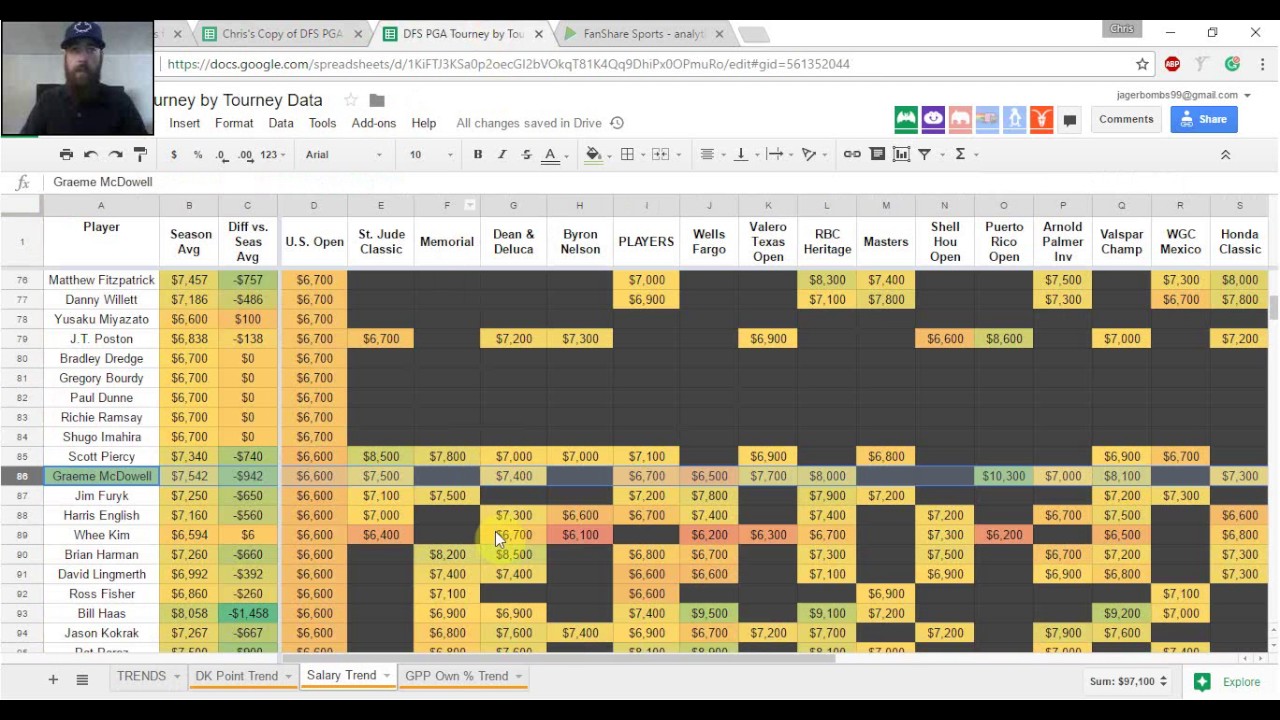Star the spreadsheet document
Image resolution: width=1280 pixels, height=720 pixels.
pos(351,100)
